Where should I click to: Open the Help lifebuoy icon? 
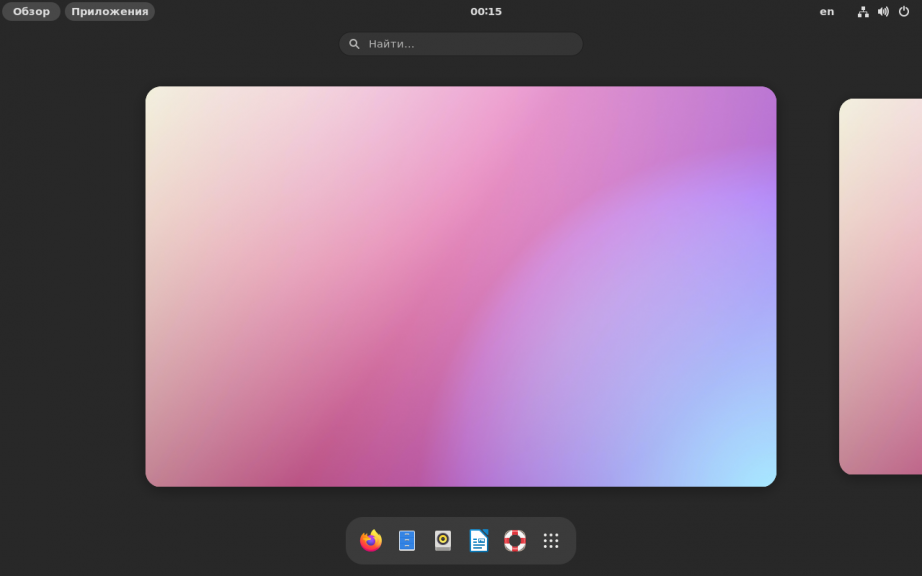coord(515,541)
